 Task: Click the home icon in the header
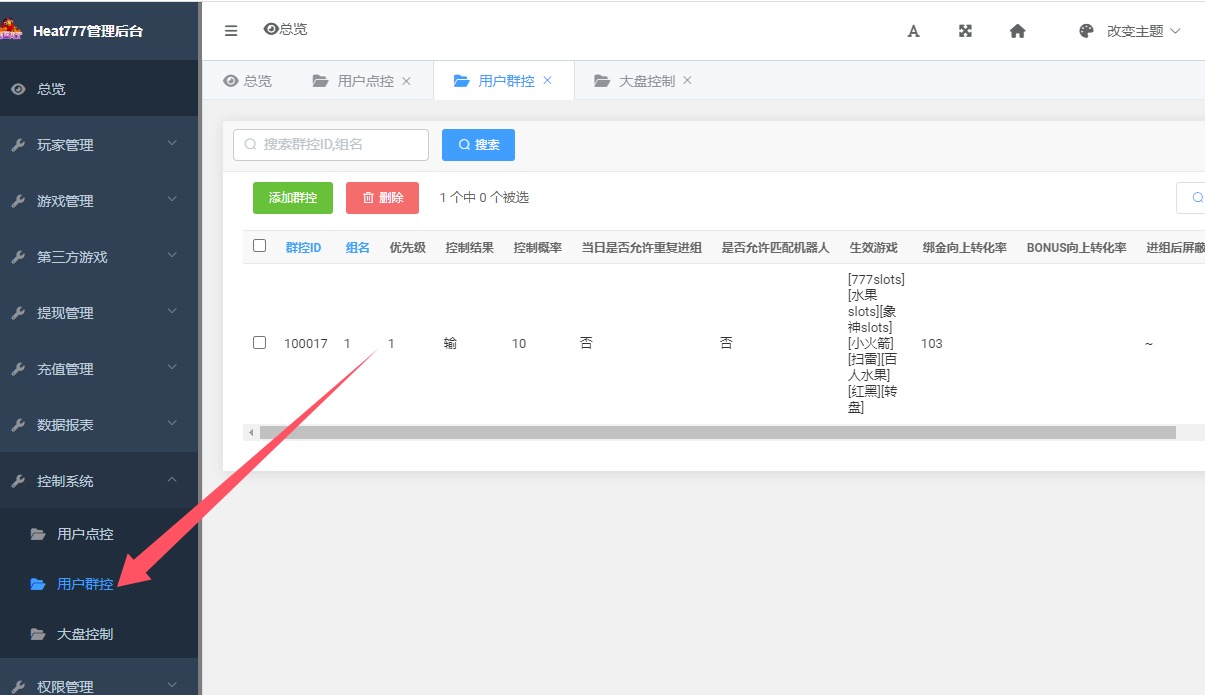(1017, 31)
